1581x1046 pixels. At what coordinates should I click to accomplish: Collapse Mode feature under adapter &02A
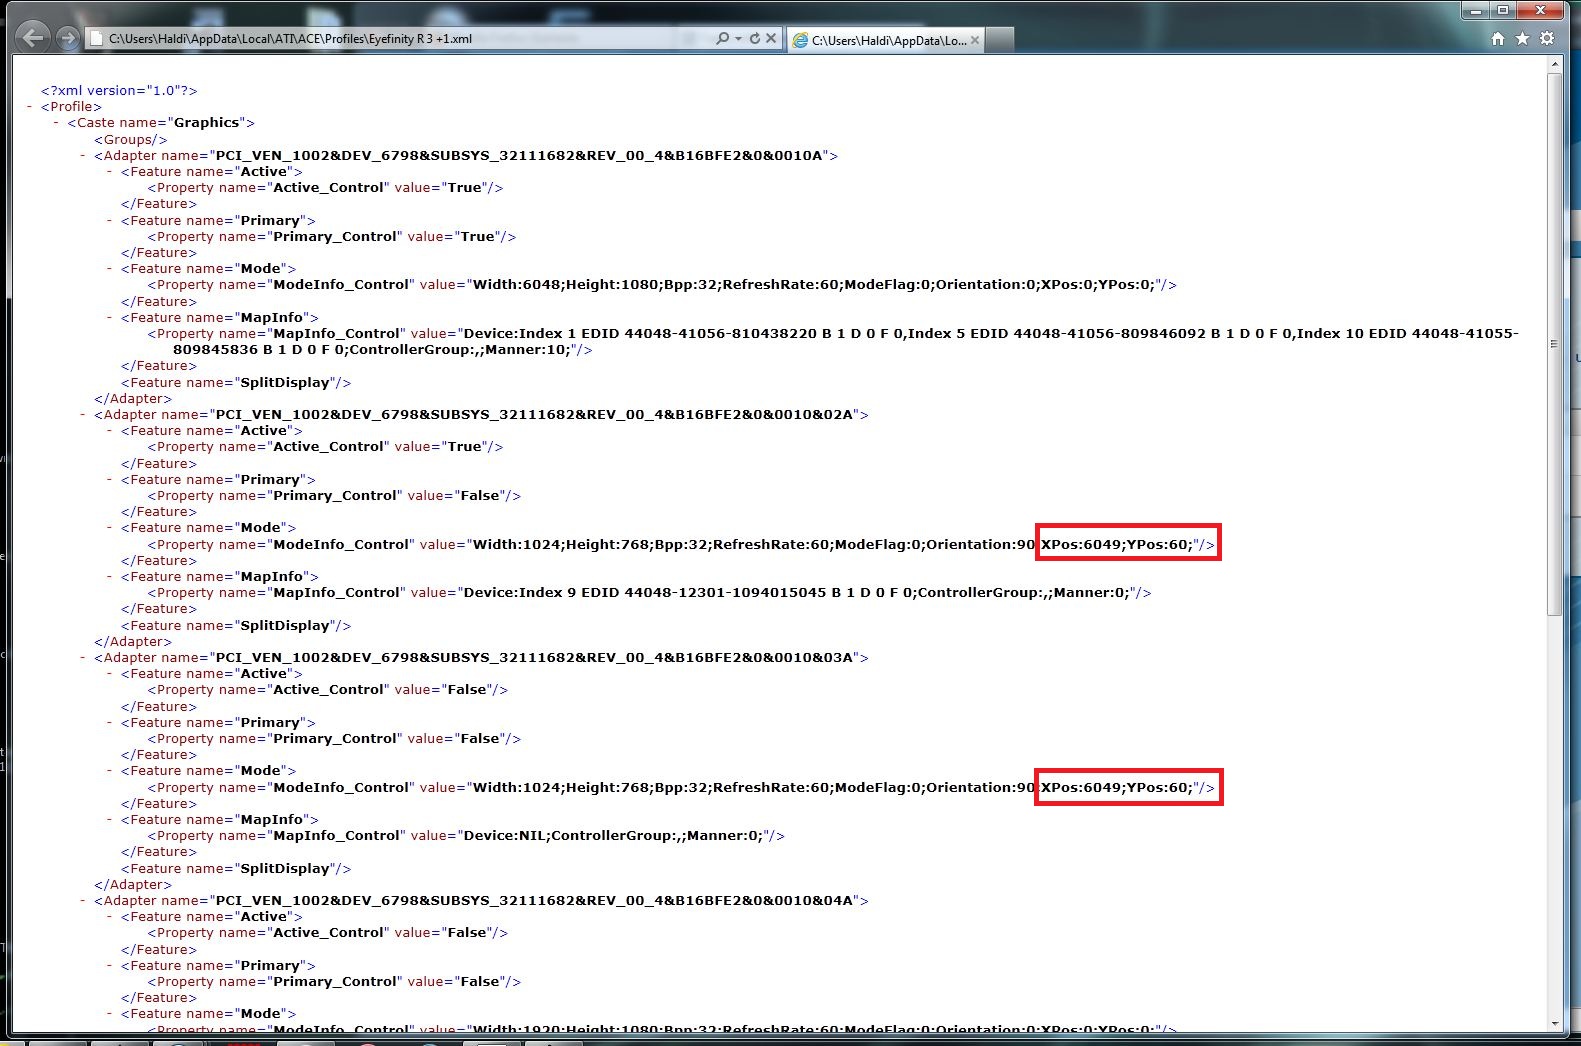[110, 527]
